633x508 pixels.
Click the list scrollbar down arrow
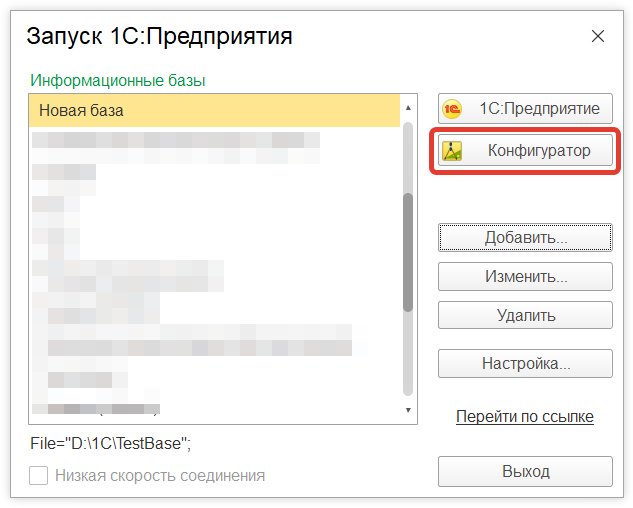click(407, 410)
